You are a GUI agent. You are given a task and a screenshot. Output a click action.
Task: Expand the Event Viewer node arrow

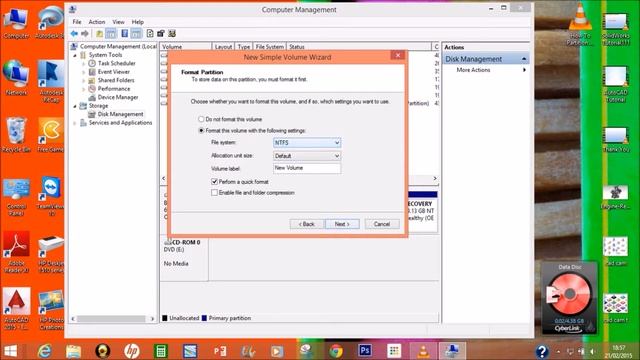pos(84,72)
